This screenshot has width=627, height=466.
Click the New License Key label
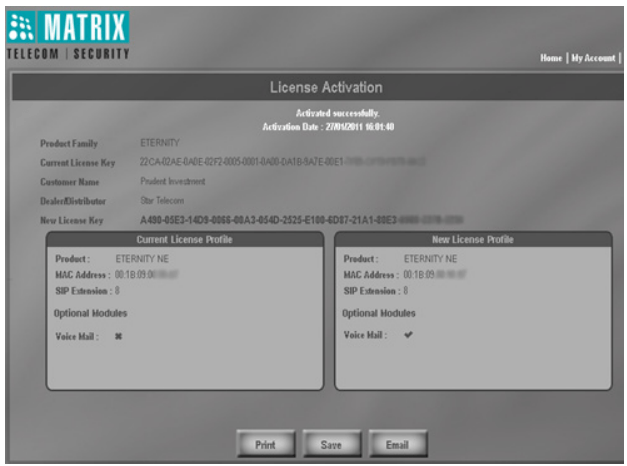click(72, 220)
